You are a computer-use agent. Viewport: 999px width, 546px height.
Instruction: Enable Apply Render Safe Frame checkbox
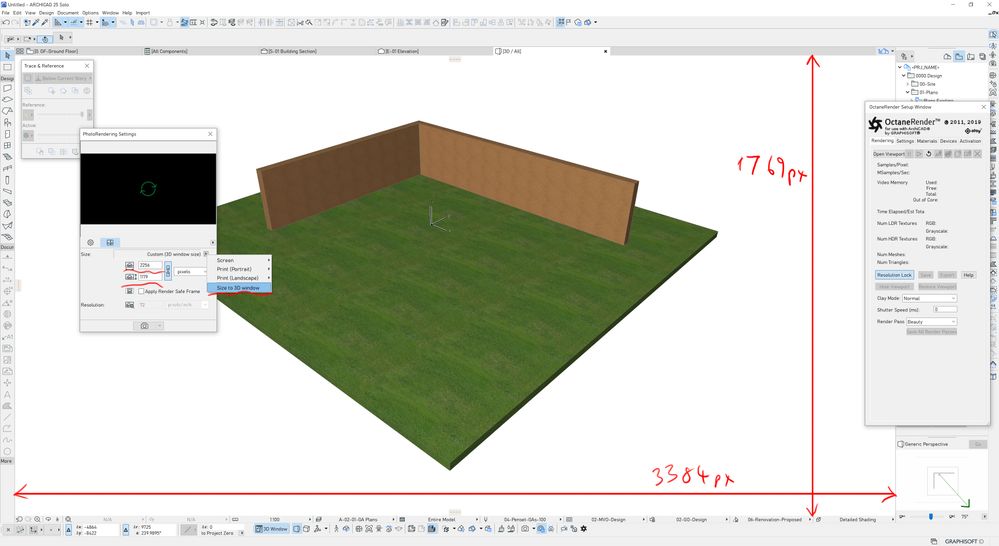pos(141,291)
